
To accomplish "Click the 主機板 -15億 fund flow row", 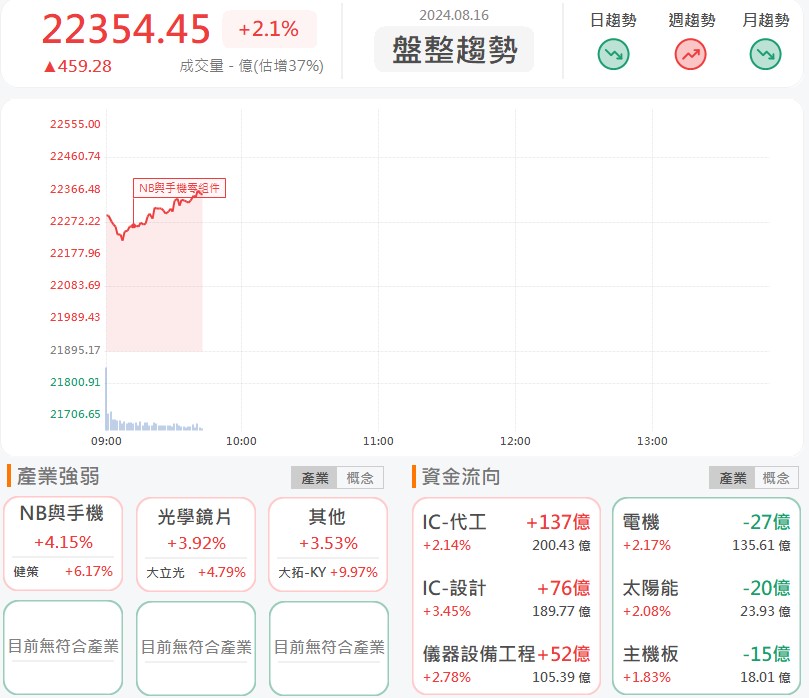I will click(x=706, y=664).
